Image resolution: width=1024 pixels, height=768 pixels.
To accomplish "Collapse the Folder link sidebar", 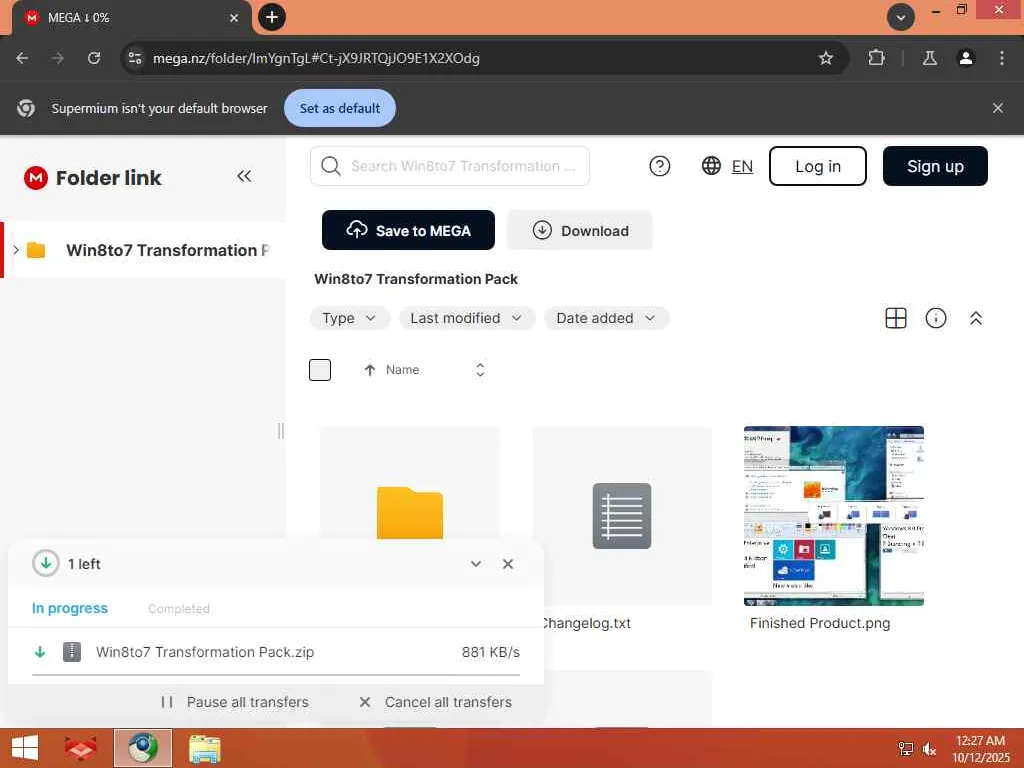I will [244, 176].
